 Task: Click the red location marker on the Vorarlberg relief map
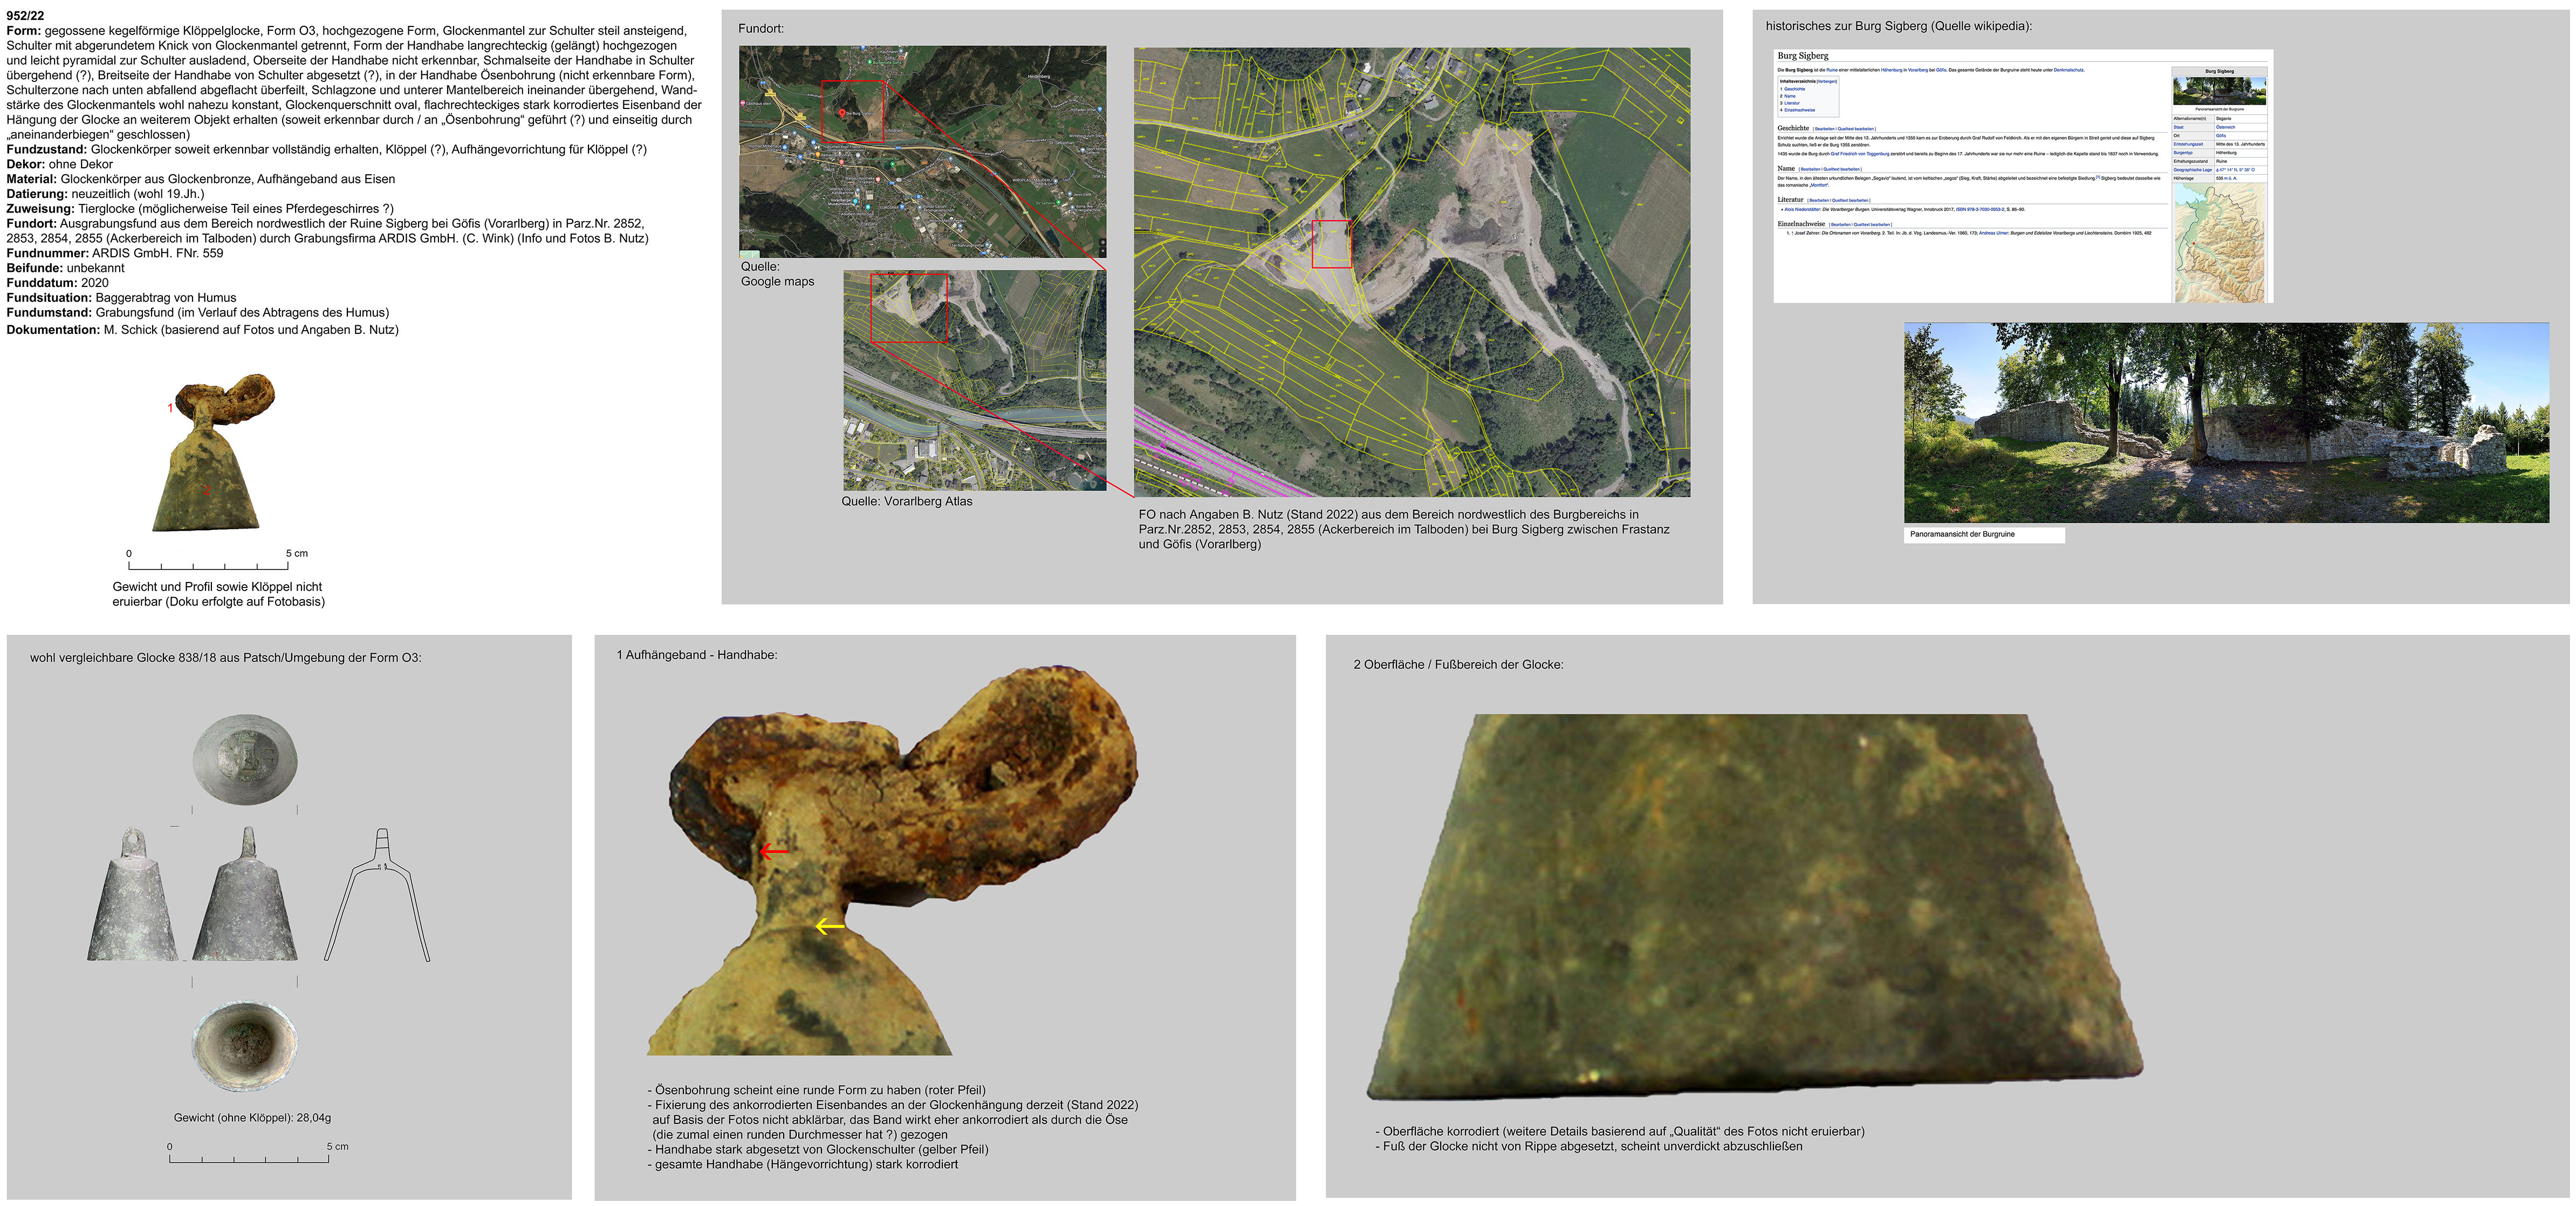coord(2194,244)
